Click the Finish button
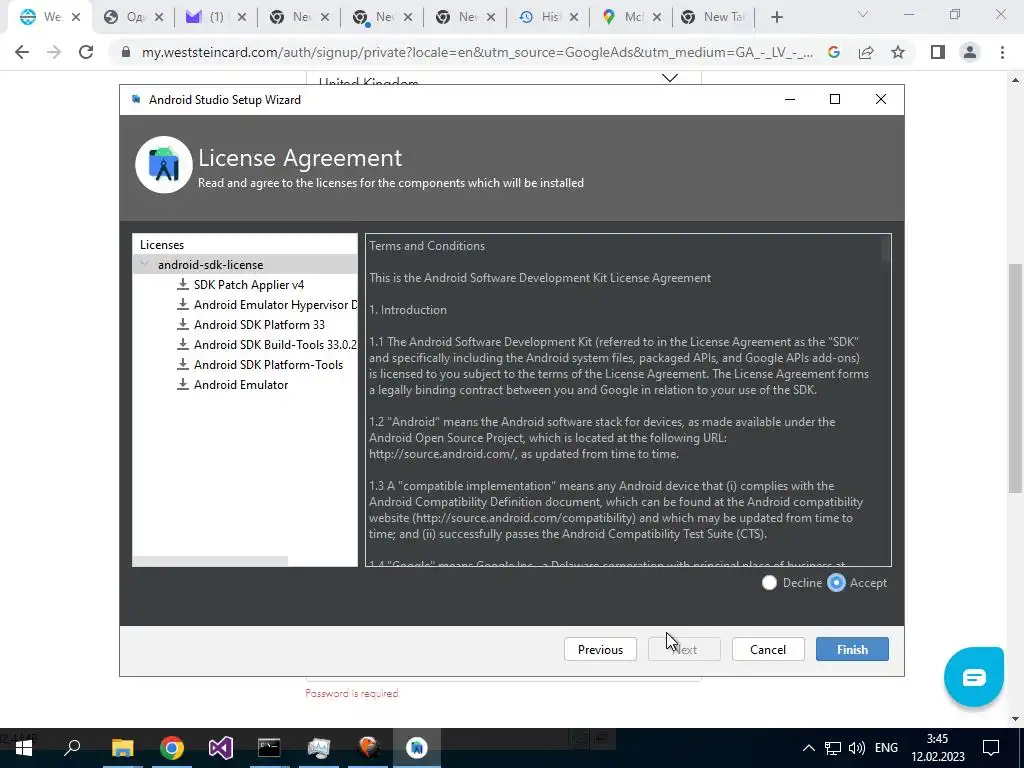1024x768 pixels. (852, 649)
